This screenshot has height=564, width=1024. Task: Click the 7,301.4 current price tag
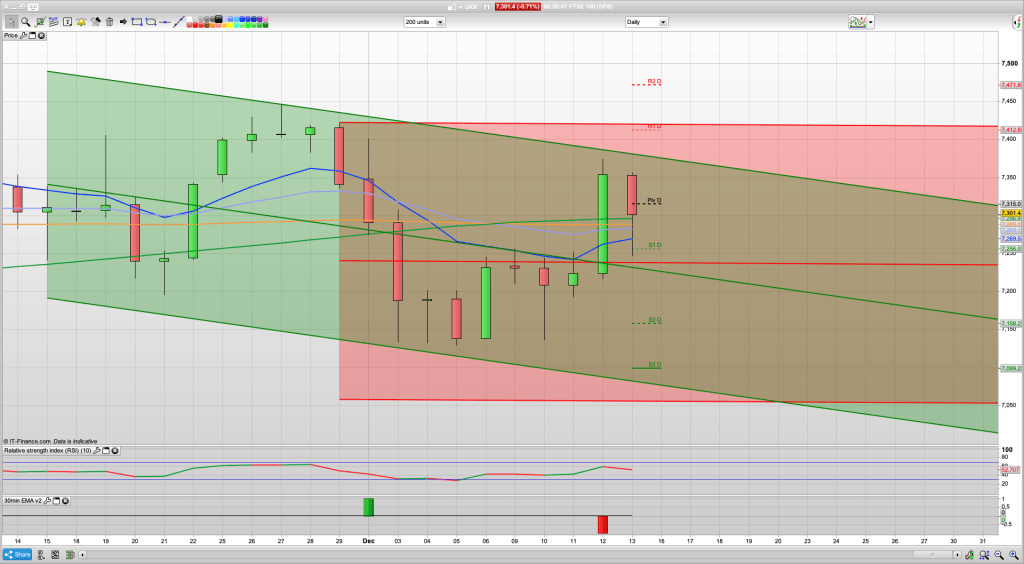coord(1011,213)
